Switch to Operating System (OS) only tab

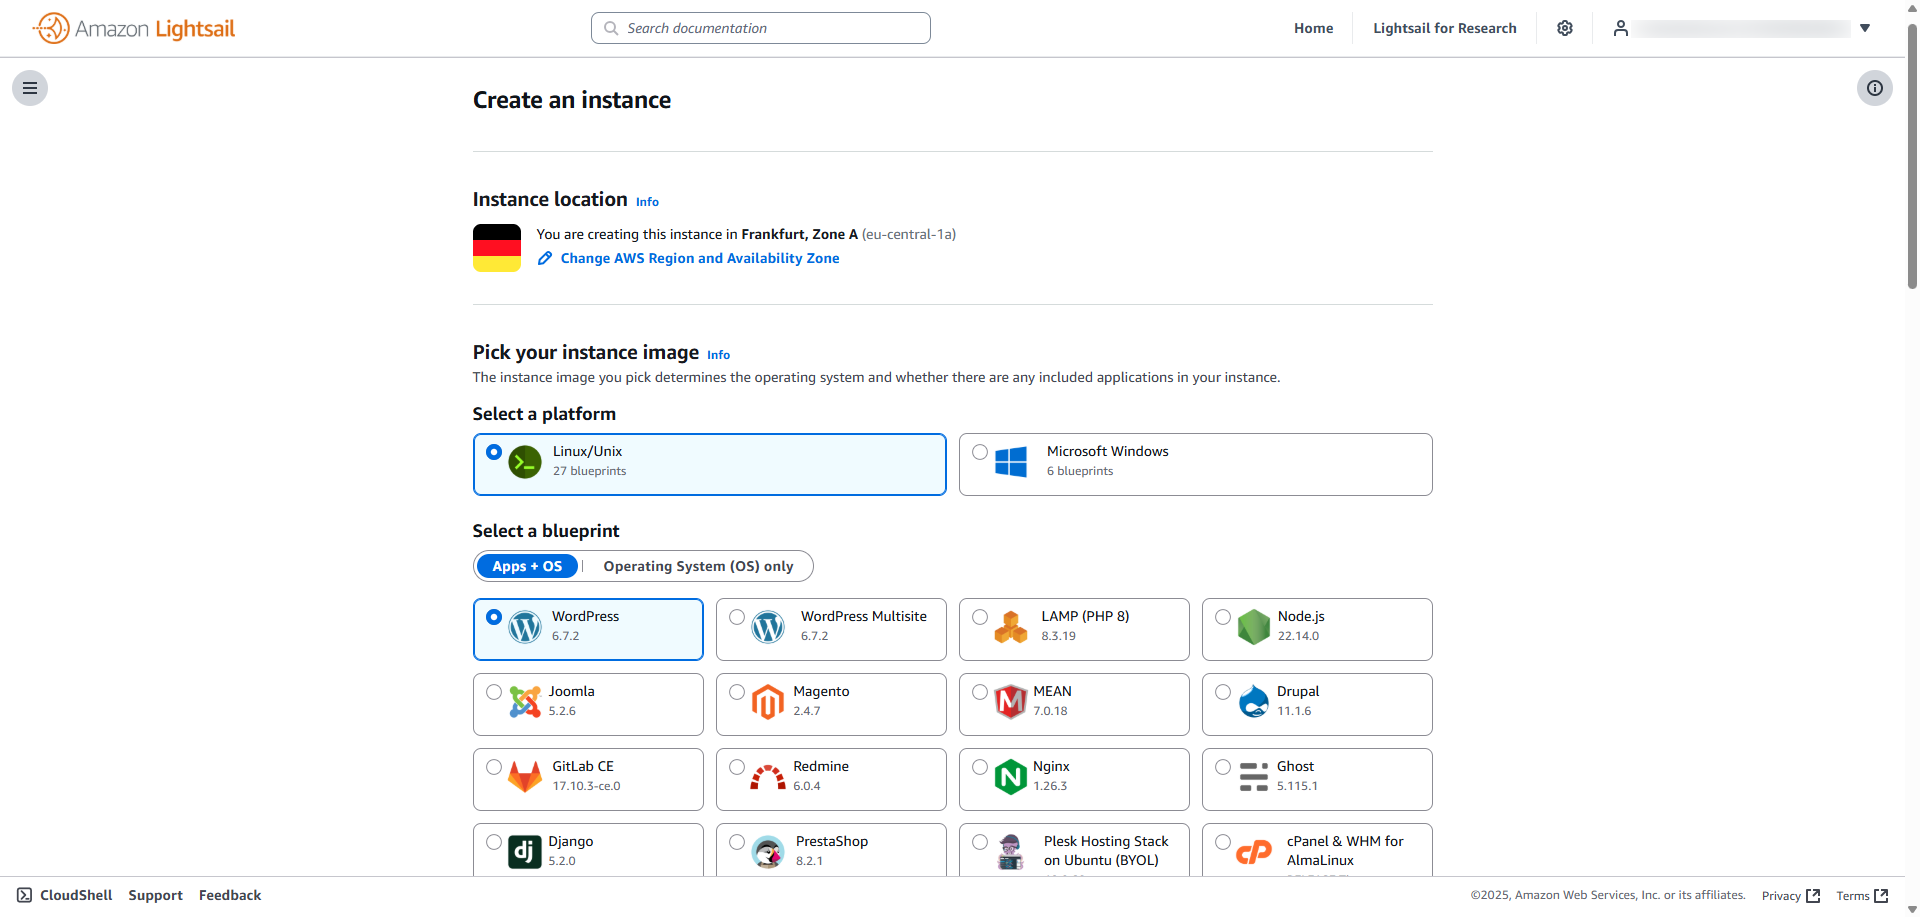698,566
